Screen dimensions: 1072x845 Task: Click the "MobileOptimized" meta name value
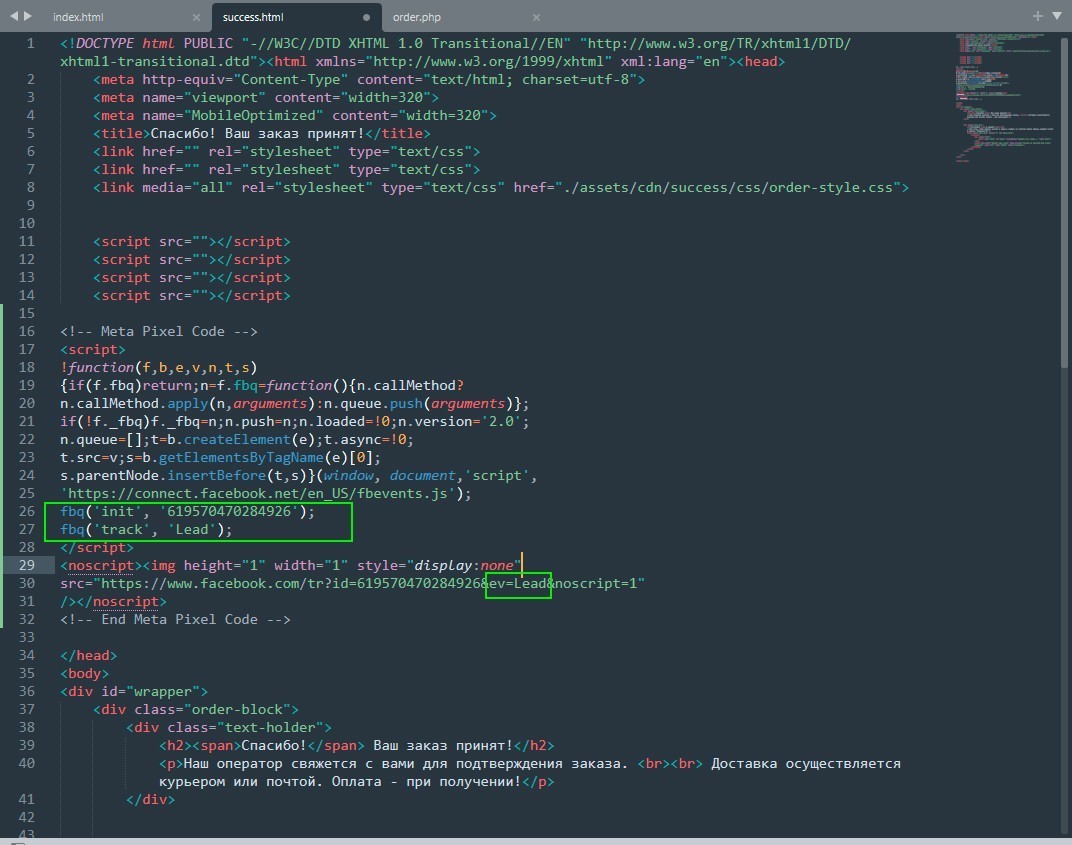click(x=254, y=116)
